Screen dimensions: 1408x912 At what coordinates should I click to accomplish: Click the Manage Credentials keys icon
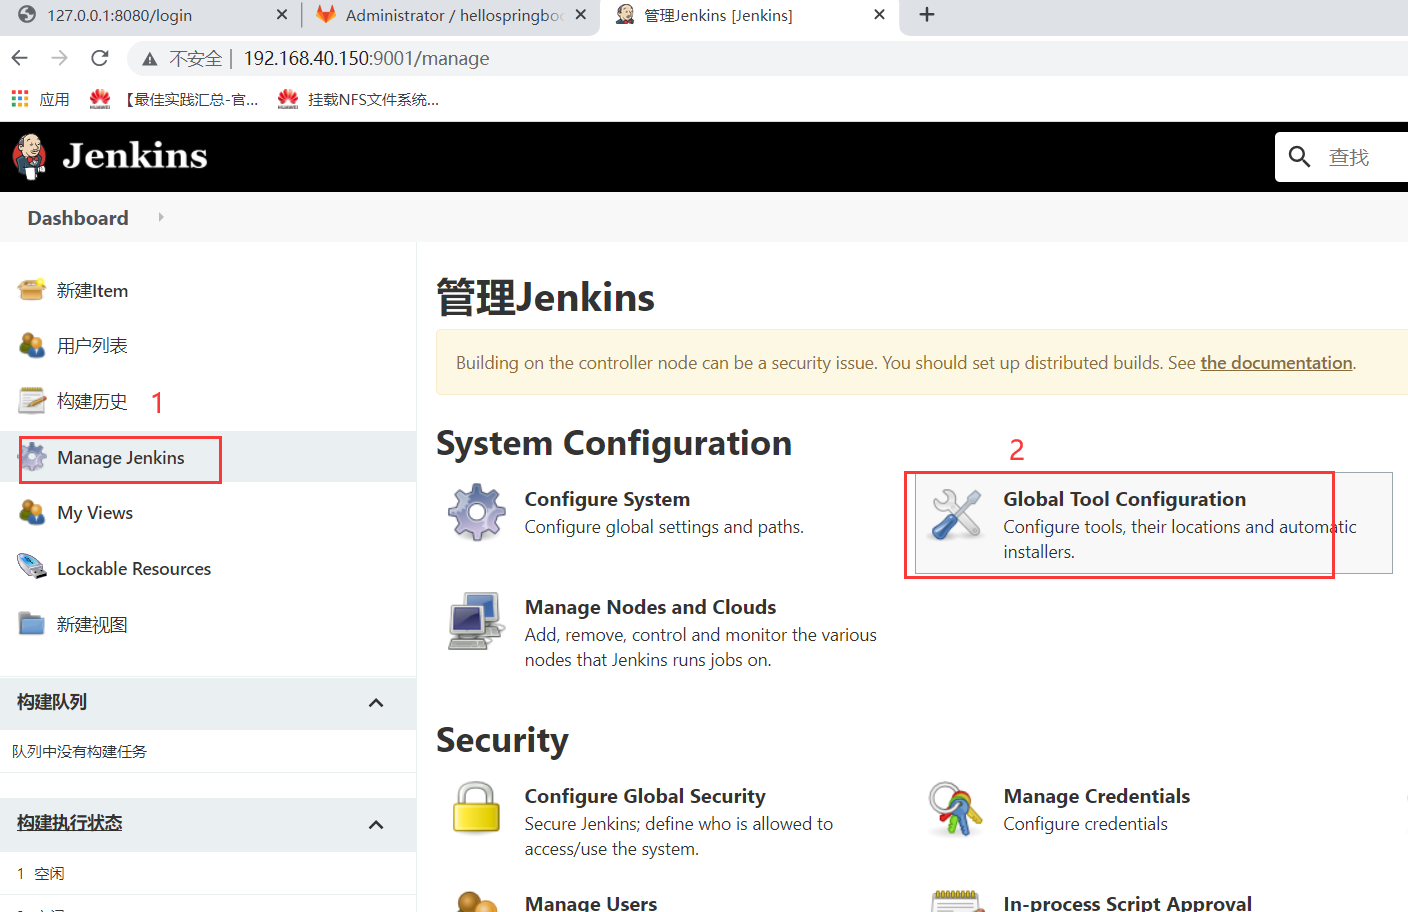tap(955, 808)
